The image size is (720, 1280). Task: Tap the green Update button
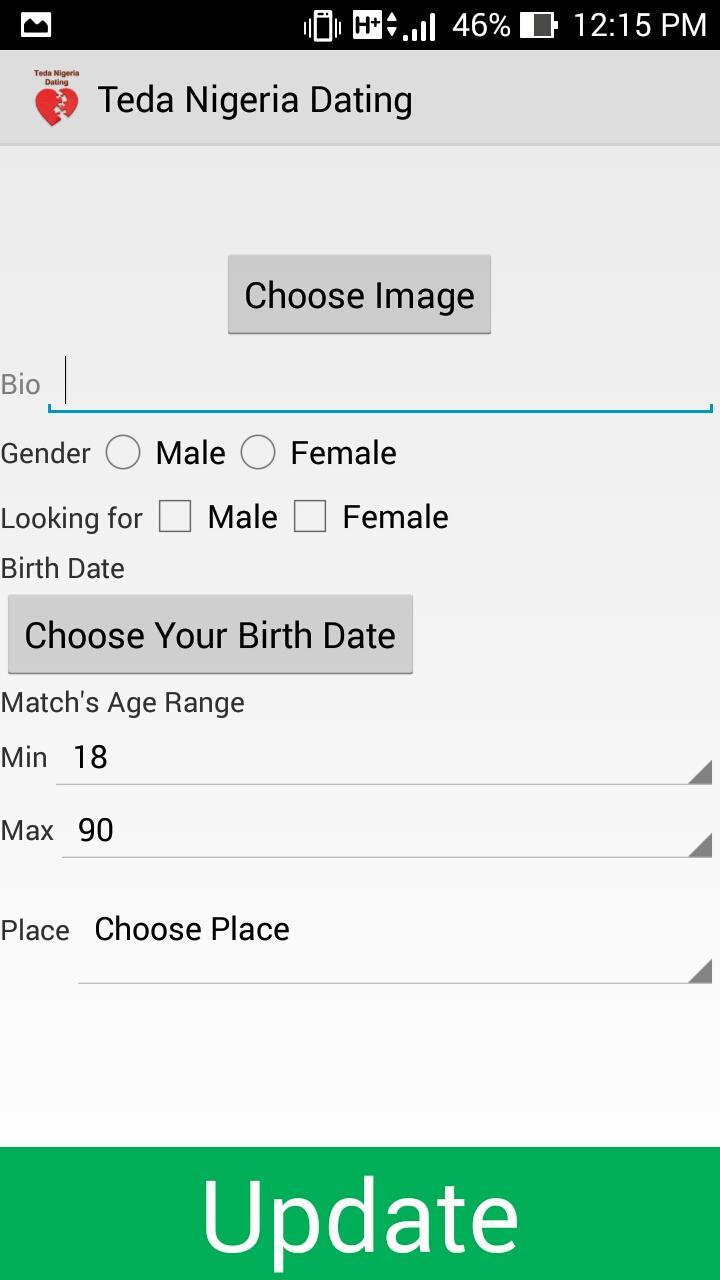pyautogui.click(x=360, y=1214)
